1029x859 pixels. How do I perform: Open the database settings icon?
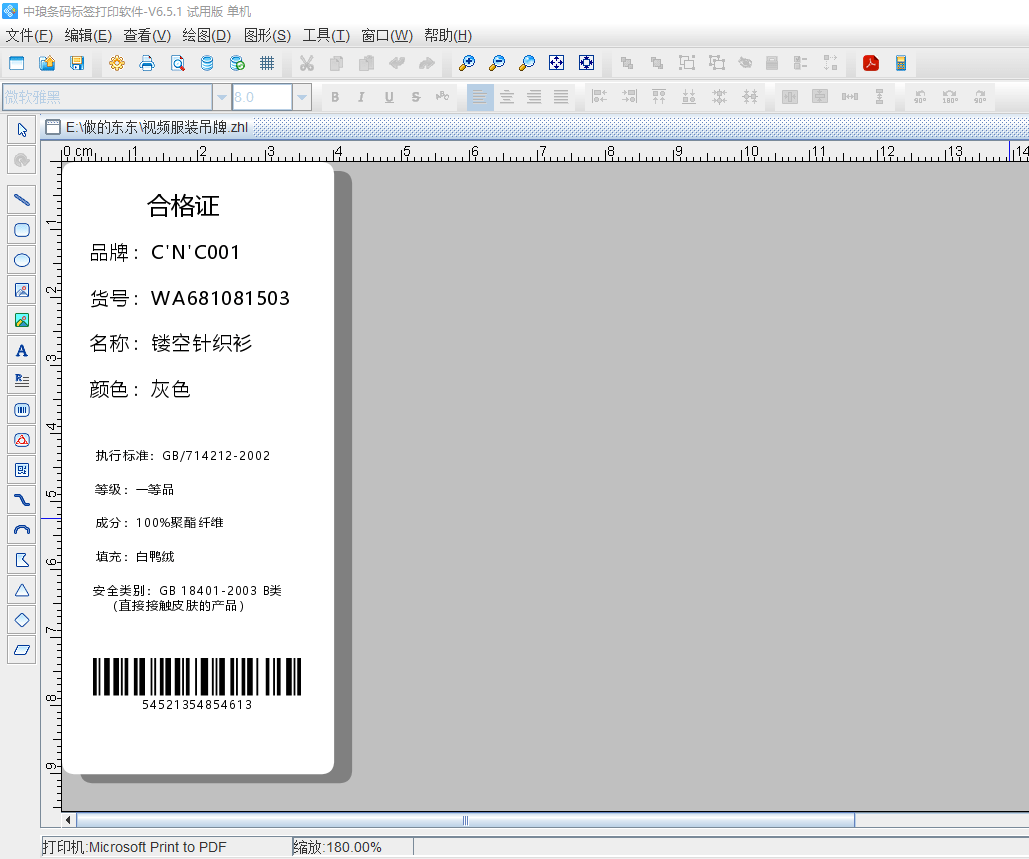[x=207, y=64]
